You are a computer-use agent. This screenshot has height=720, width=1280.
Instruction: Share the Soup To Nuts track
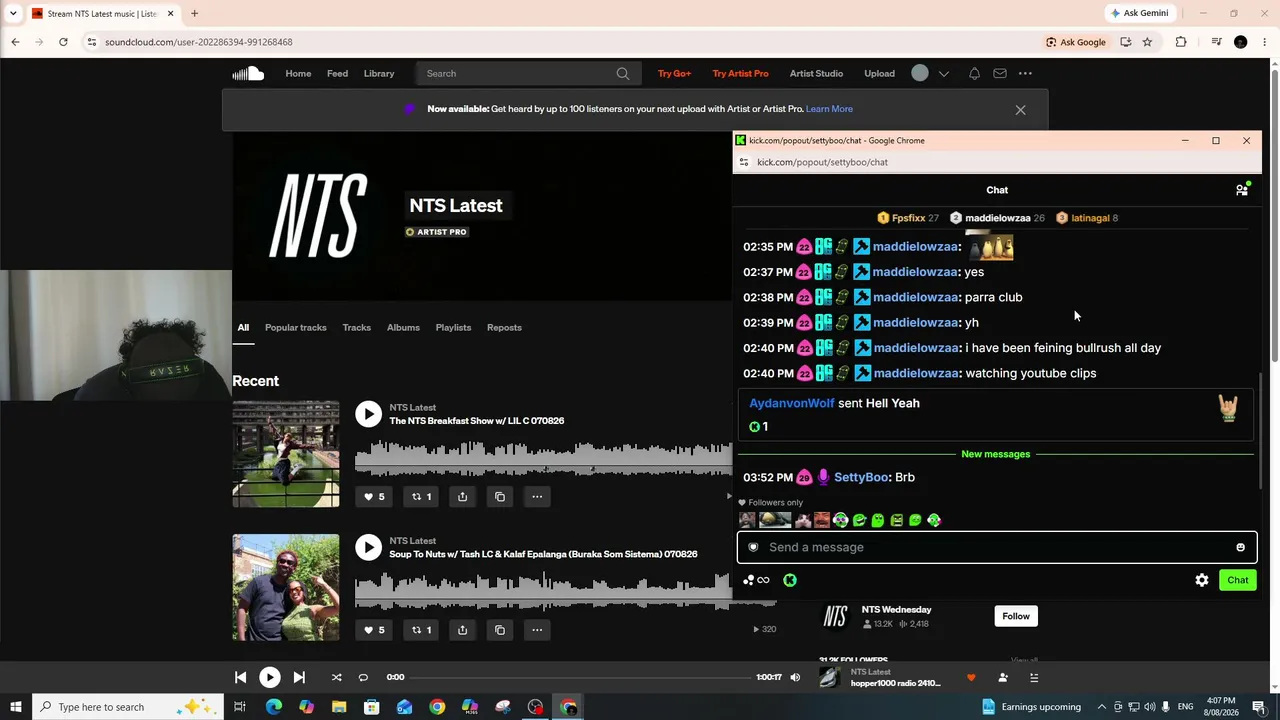462,630
